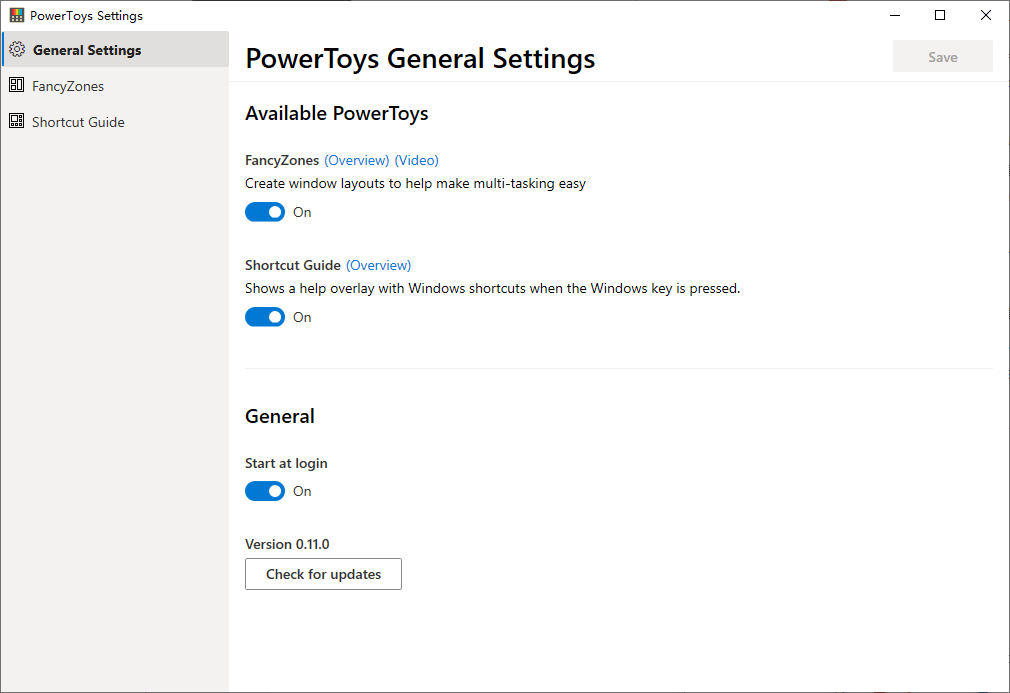The width and height of the screenshot is (1010, 693).
Task: Open the FancyZones Overview link
Action: pyautogui.click(x=357, y=160)
